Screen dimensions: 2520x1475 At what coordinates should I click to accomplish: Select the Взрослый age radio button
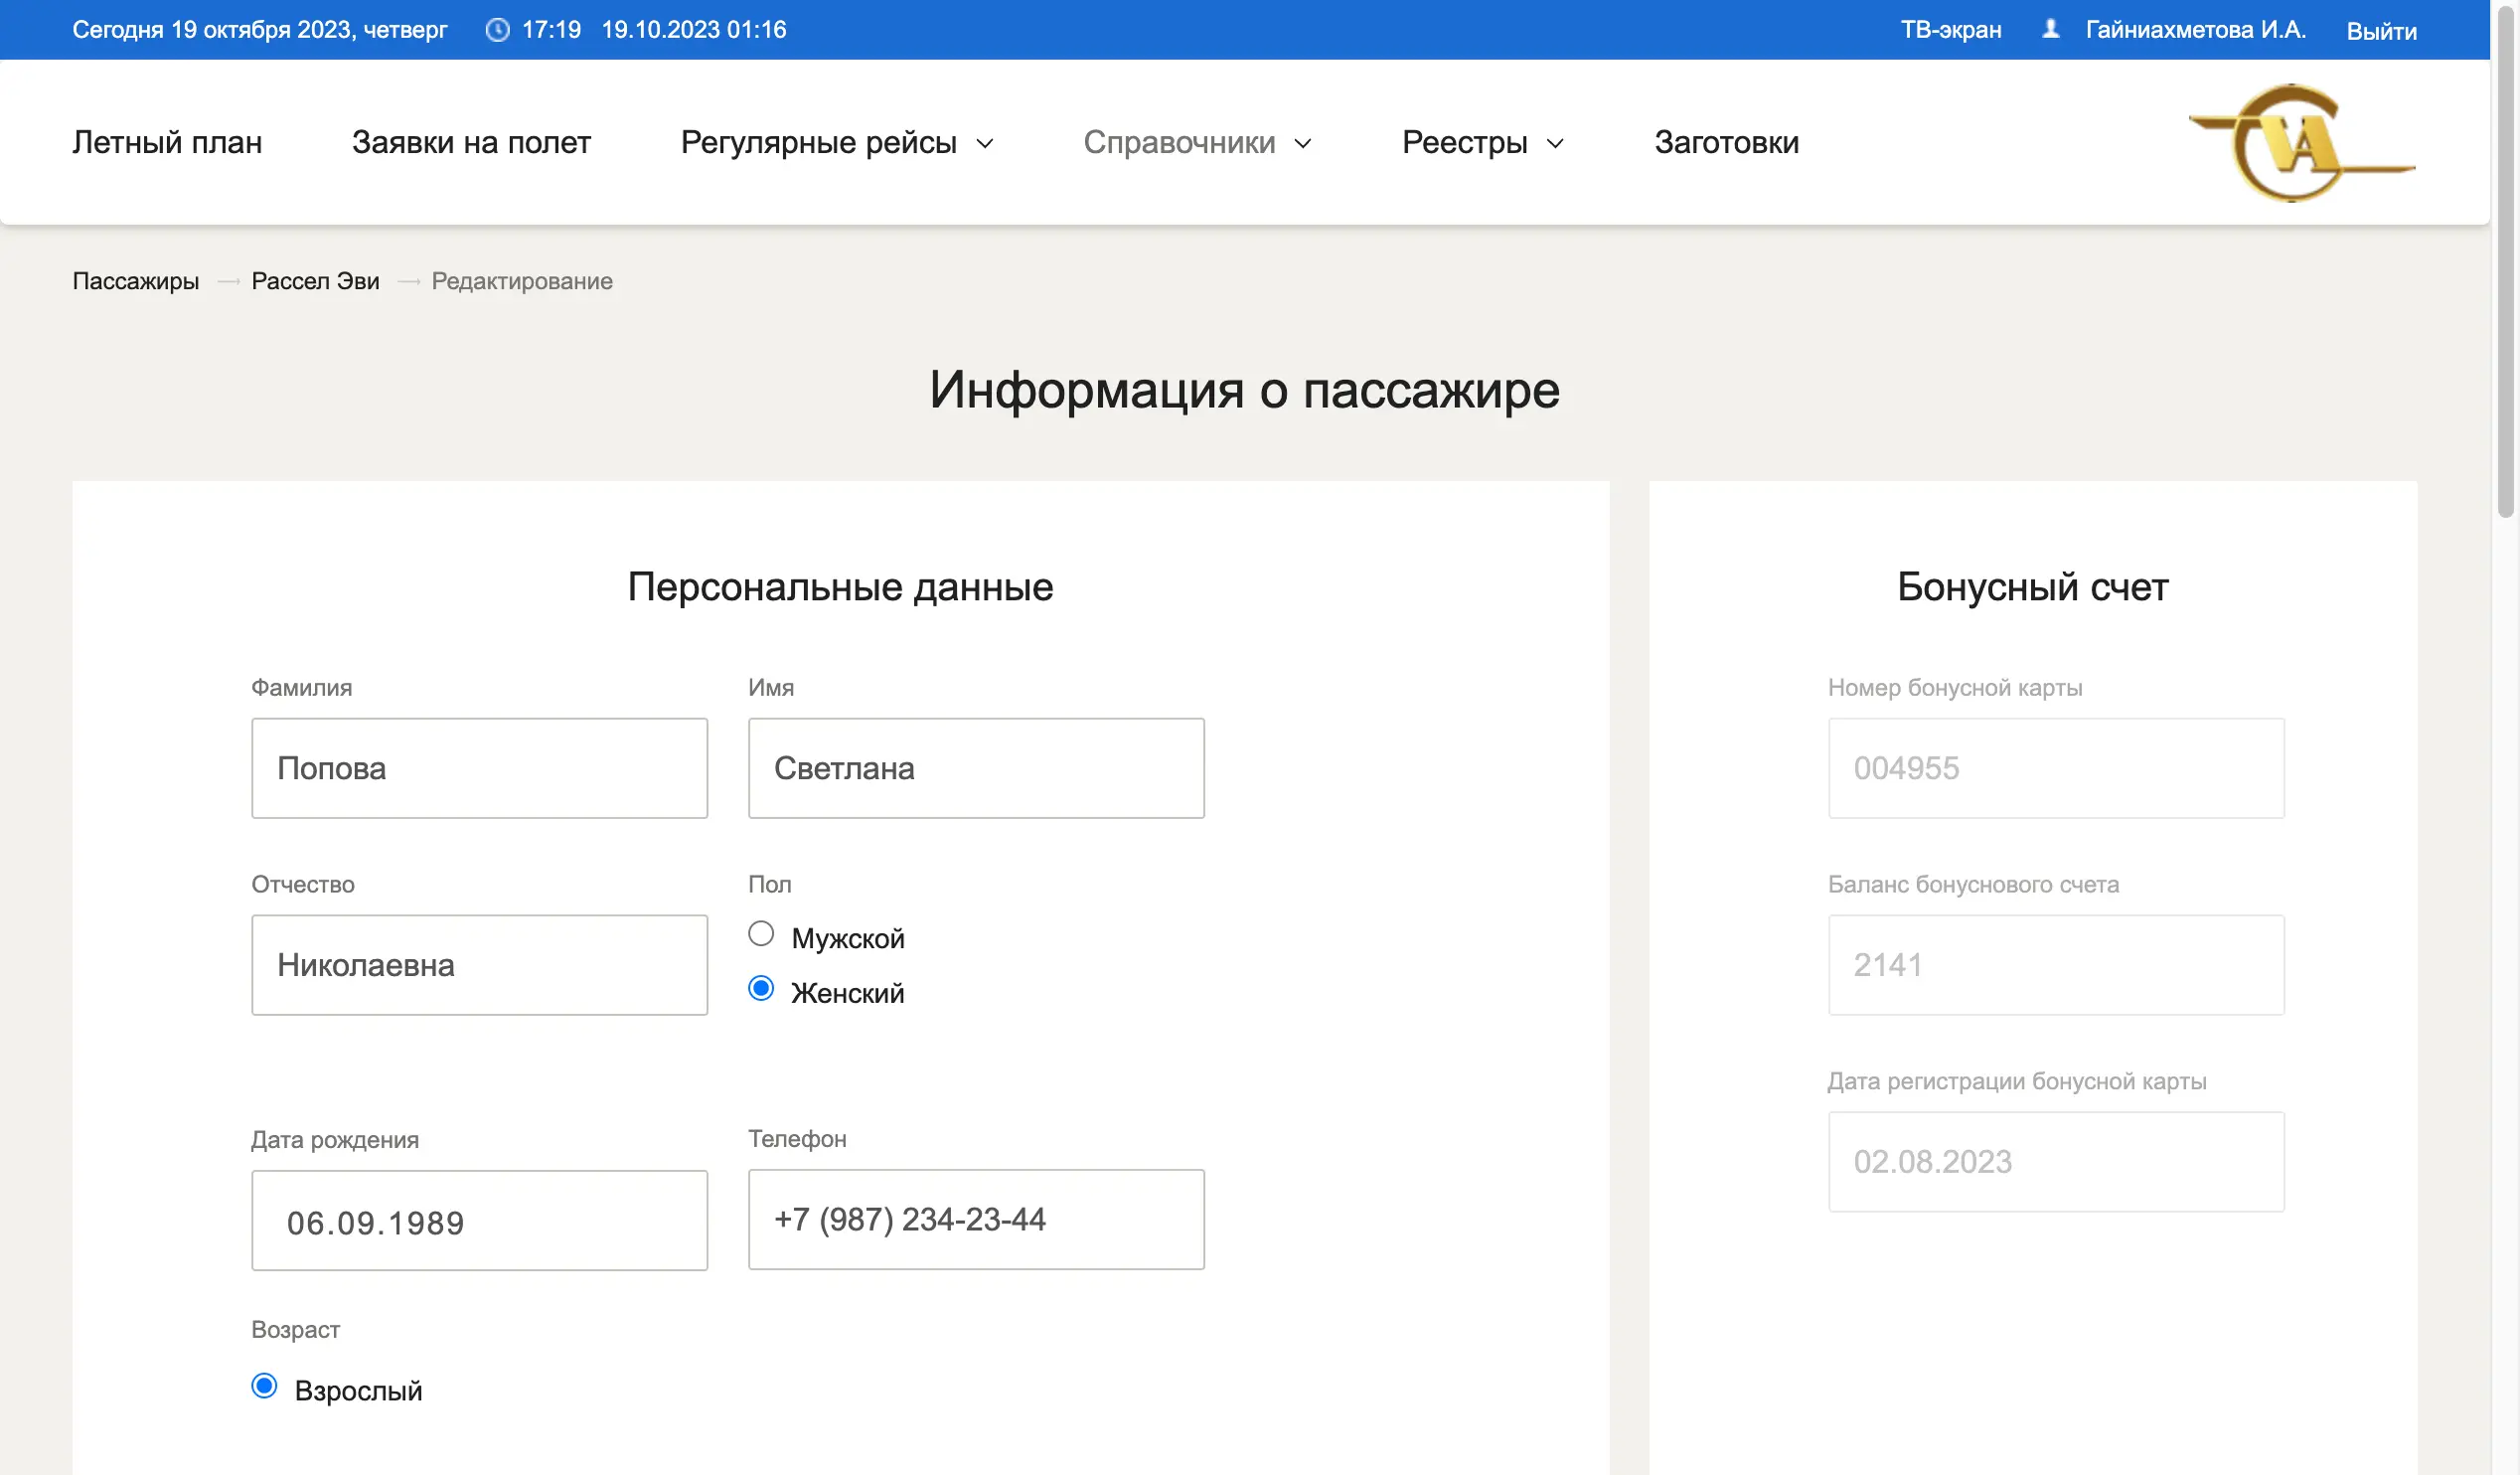tap(264, 1386)
